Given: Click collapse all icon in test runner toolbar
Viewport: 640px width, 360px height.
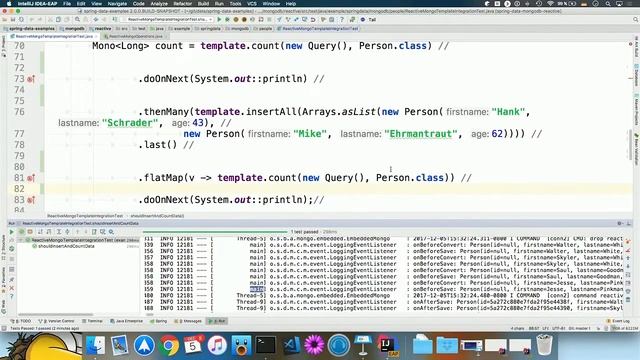Looking at the screenshot, I should click(x=67, y=232).
